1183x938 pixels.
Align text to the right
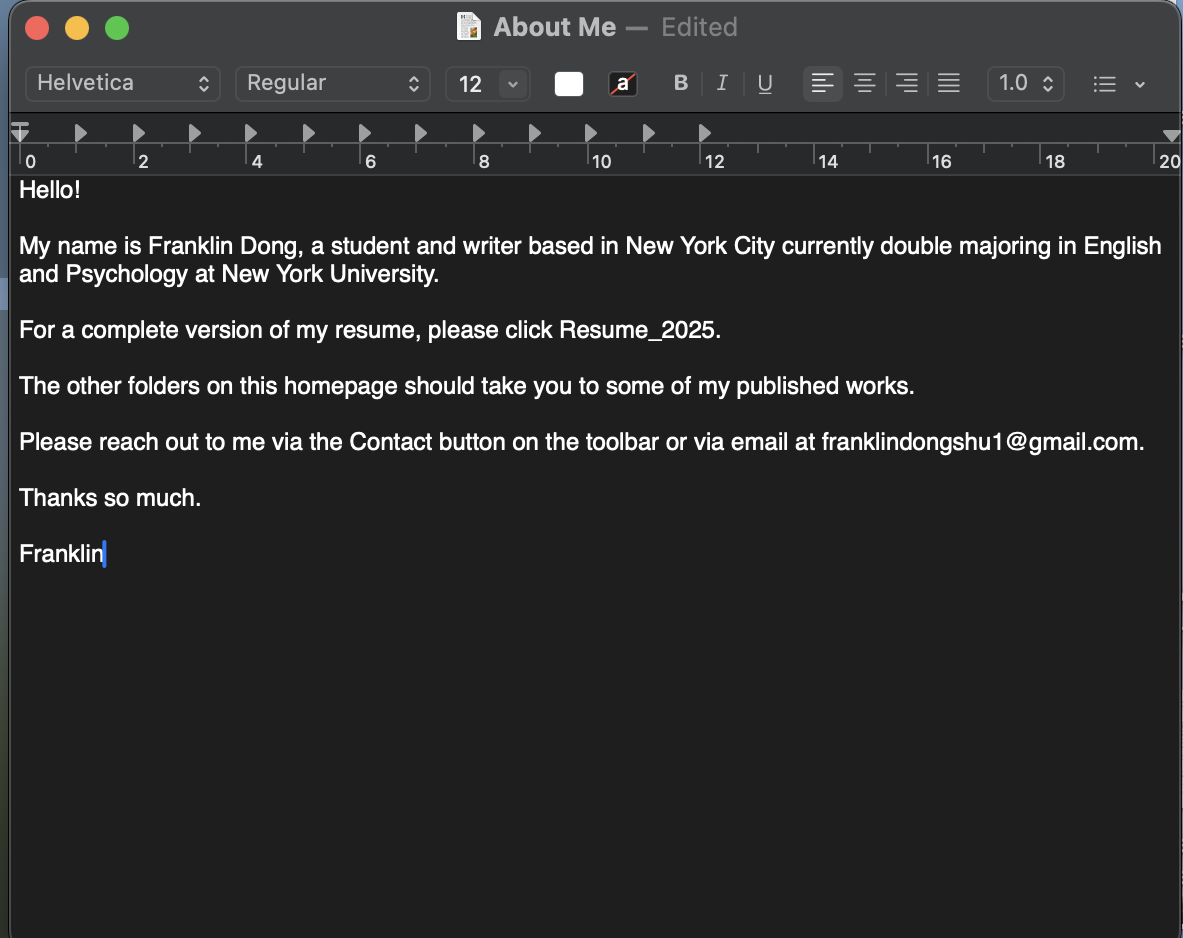tap(907, 83)
